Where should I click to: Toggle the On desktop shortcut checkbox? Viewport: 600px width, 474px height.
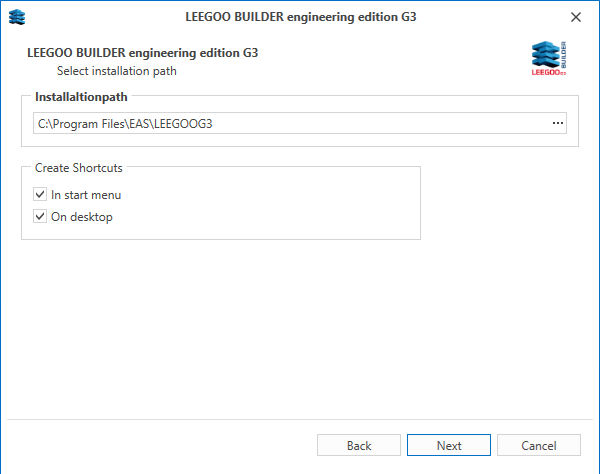(x=40, y=217)
